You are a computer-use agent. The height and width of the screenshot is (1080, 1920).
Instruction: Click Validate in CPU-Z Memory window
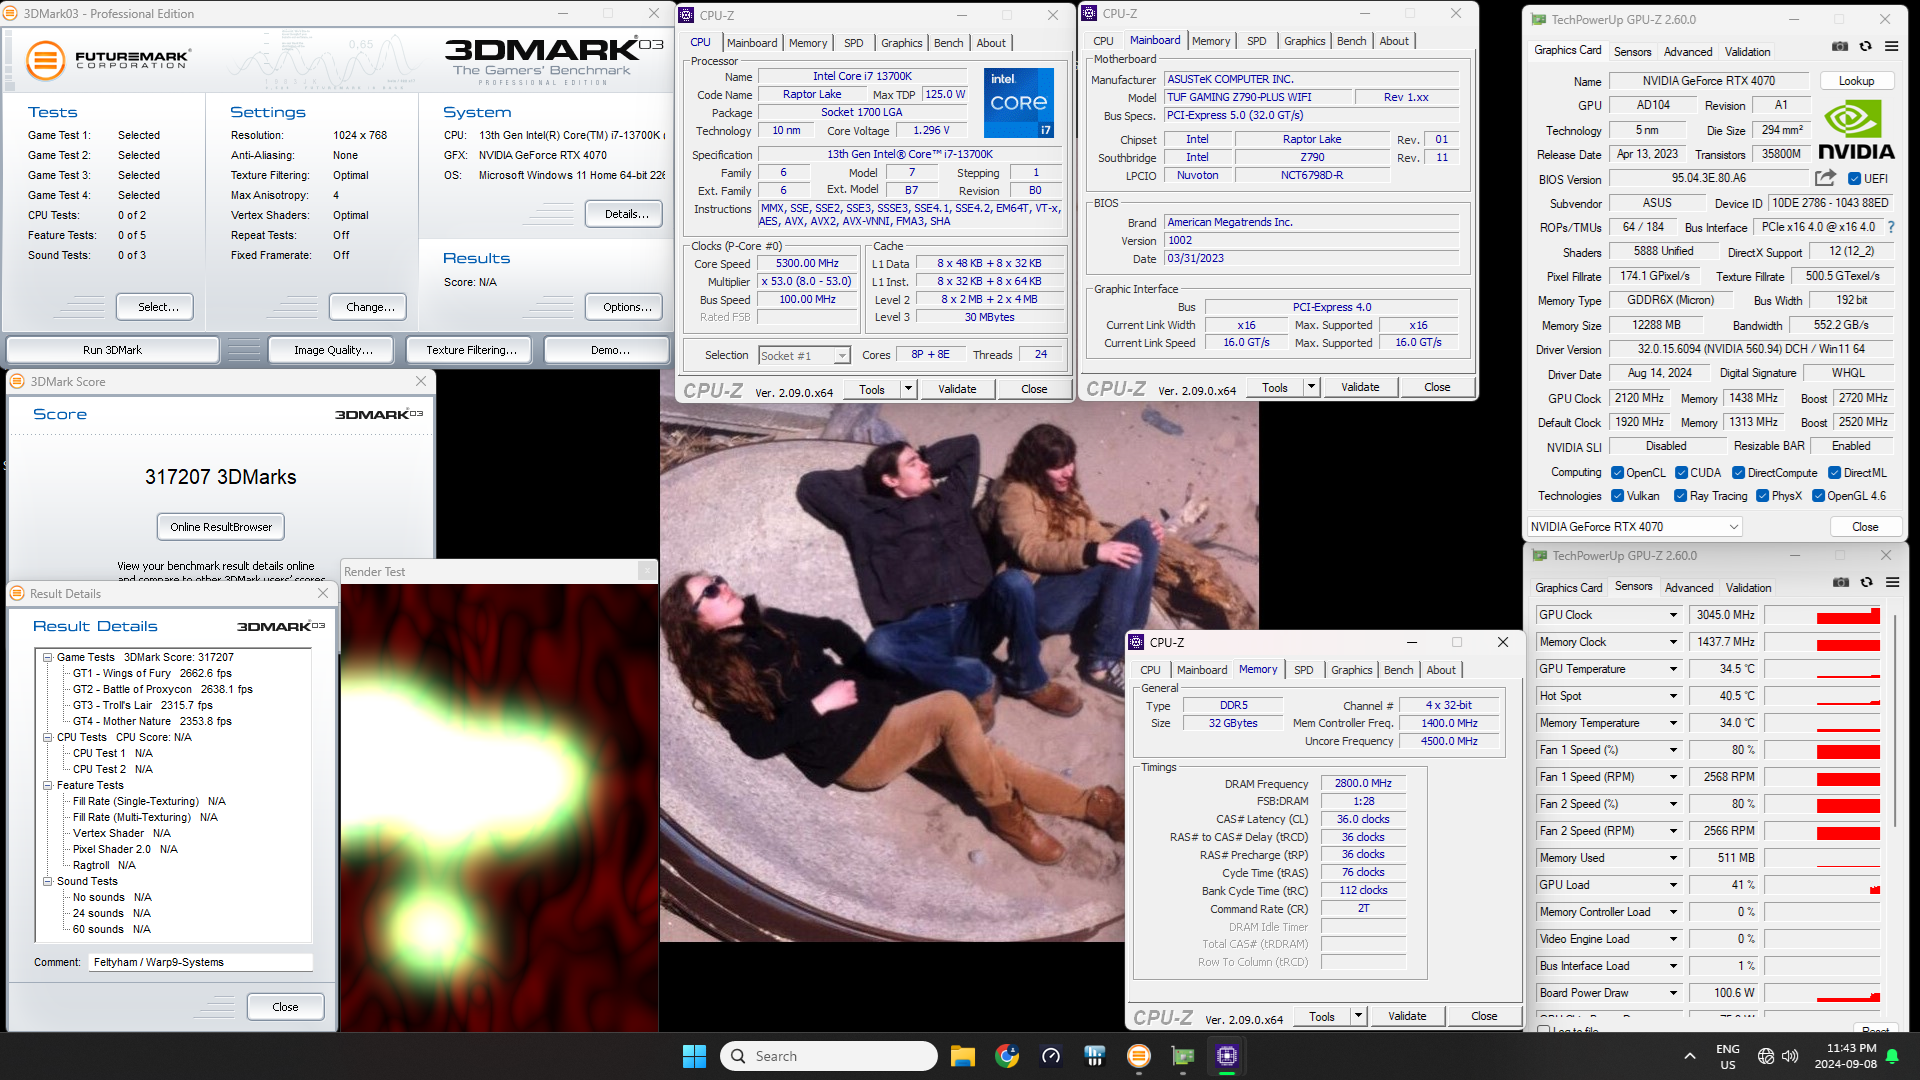[1407, 1016]
